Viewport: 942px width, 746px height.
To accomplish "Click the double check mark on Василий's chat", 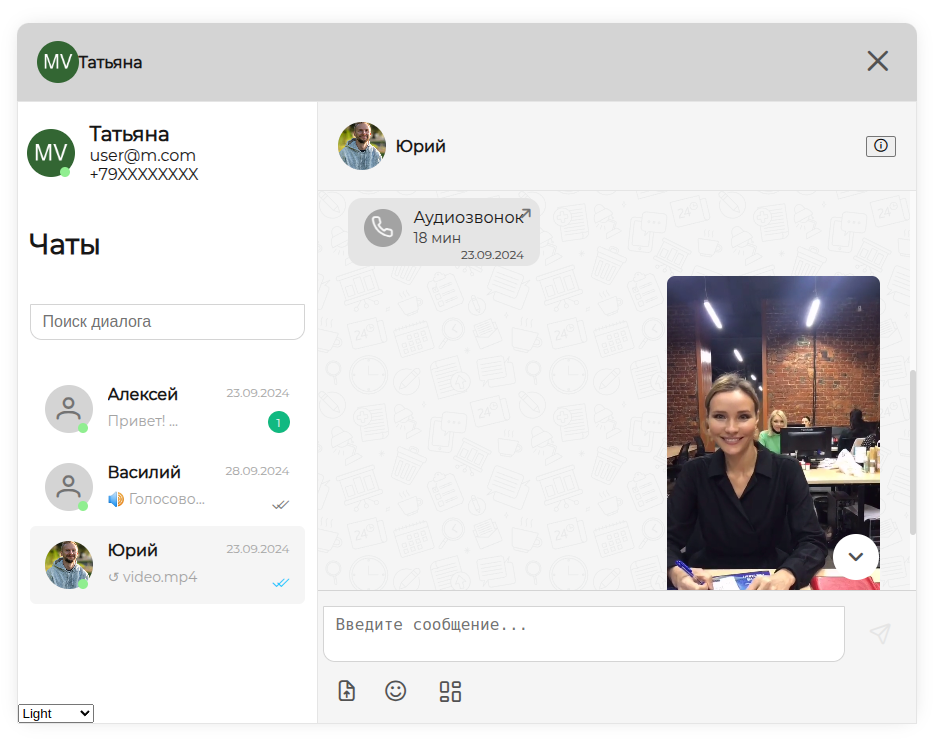I will (x=281, y=505).
